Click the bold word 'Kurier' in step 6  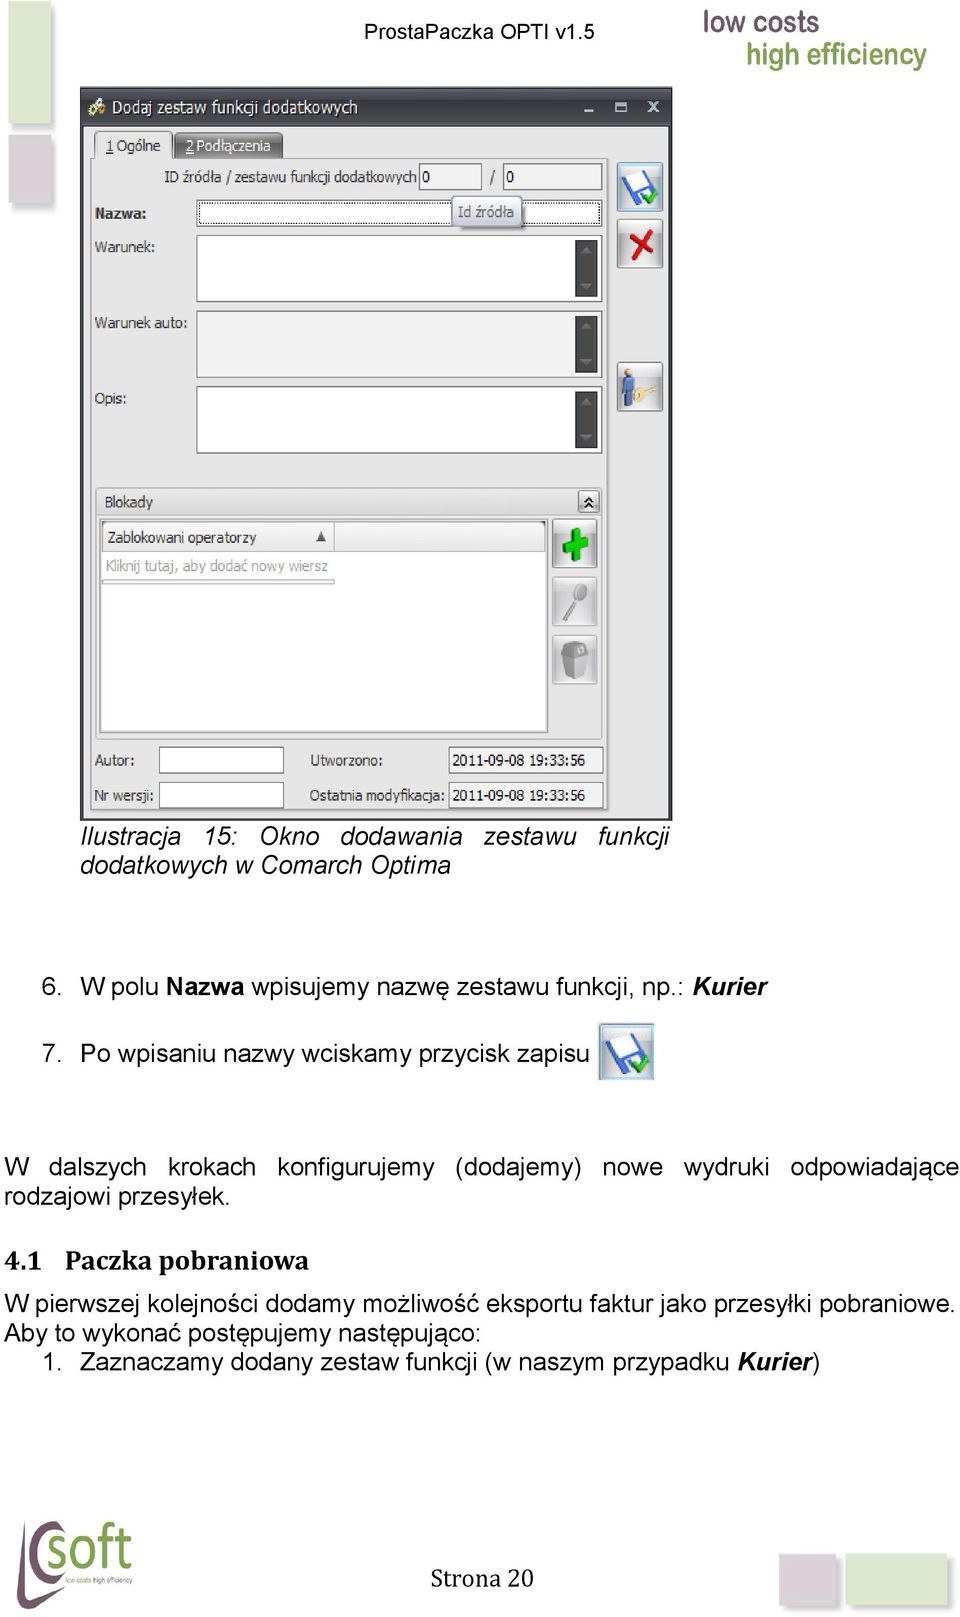click(730, 987)
